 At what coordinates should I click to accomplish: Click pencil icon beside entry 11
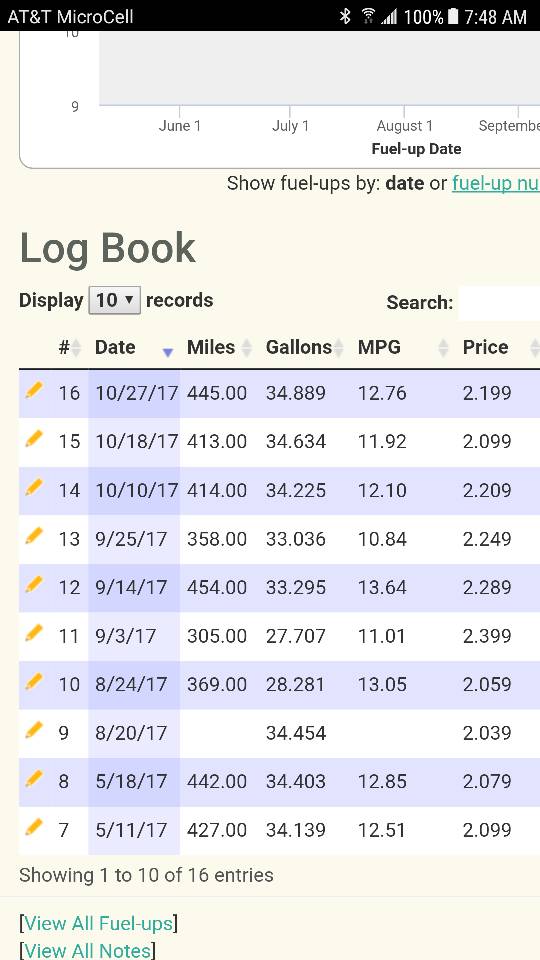click(34, 633)
